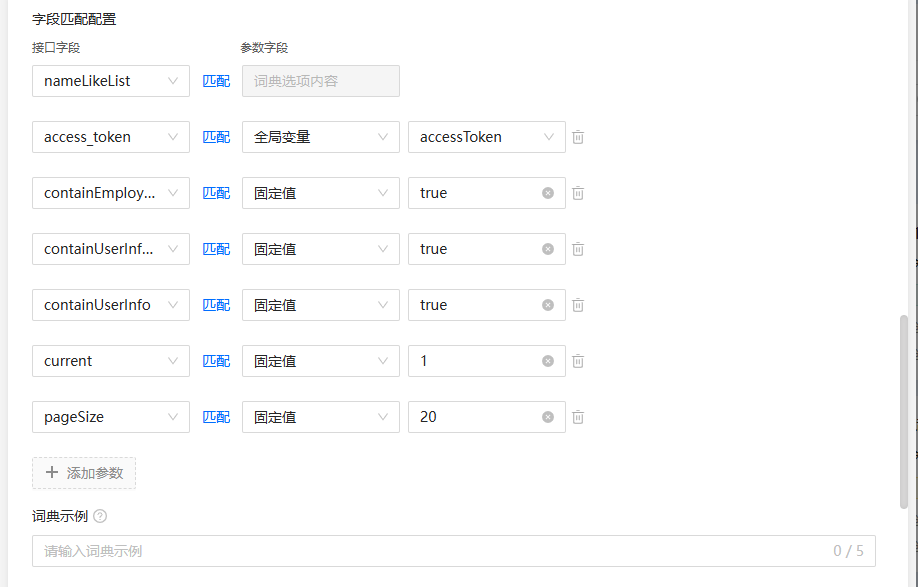Open the accessToken variable dropdown

pos(486,137)
